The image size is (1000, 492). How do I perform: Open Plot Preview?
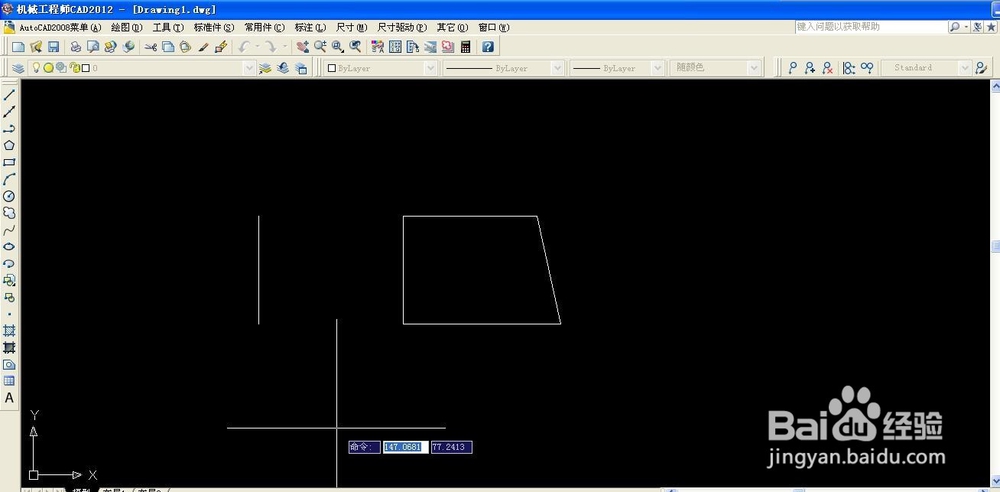[93, 47]
